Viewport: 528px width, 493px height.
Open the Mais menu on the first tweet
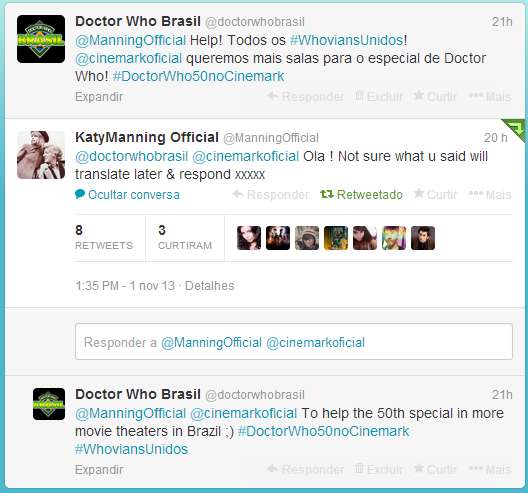[490, 96]
